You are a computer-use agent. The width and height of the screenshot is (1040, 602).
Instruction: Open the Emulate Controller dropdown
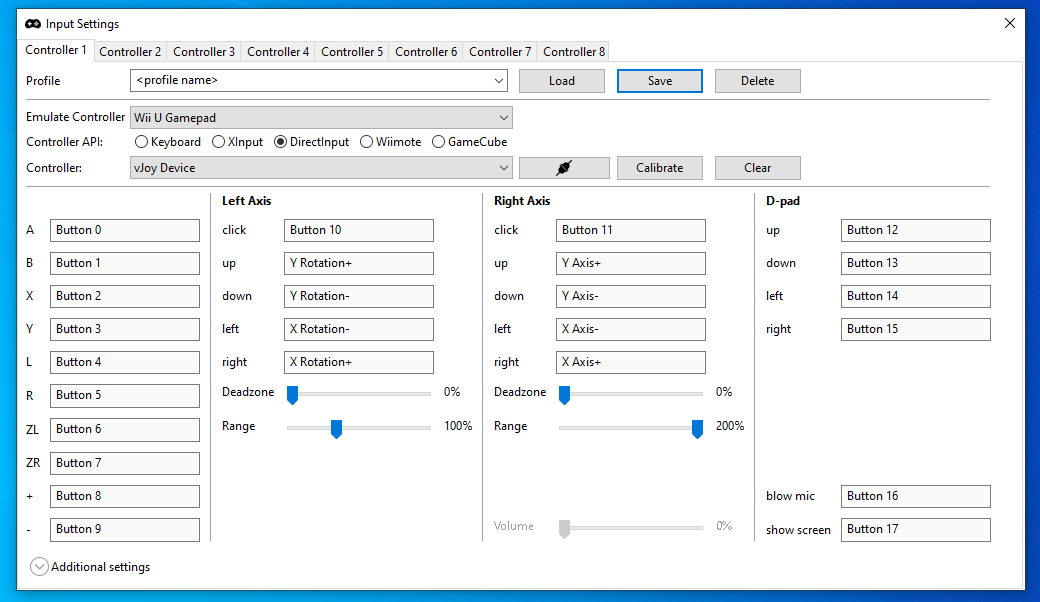tap(321, 117)
